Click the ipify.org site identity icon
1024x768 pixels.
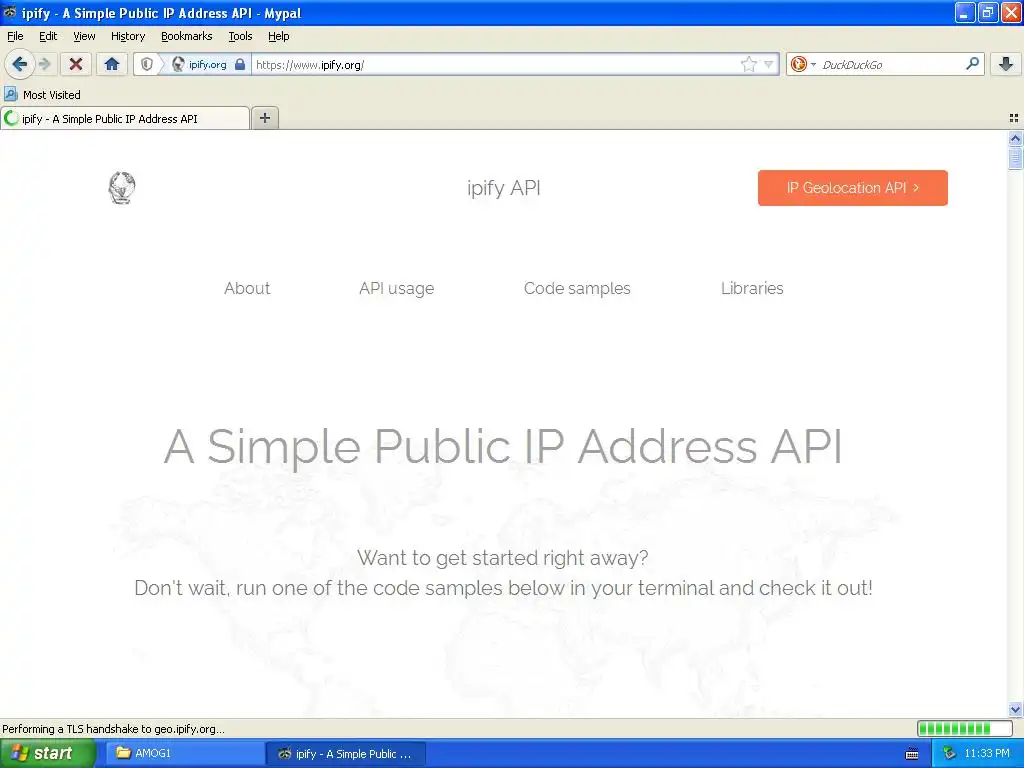click(178, 64)
